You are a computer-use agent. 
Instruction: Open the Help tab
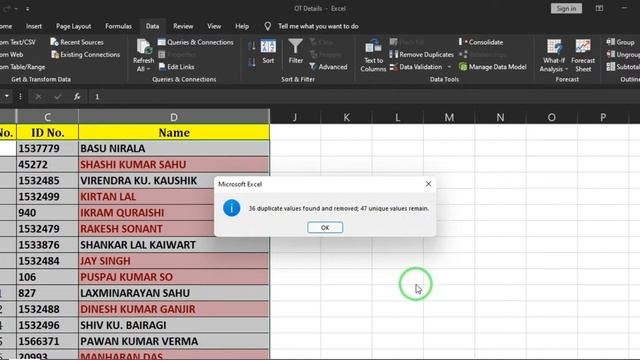(x=242, y=26)
